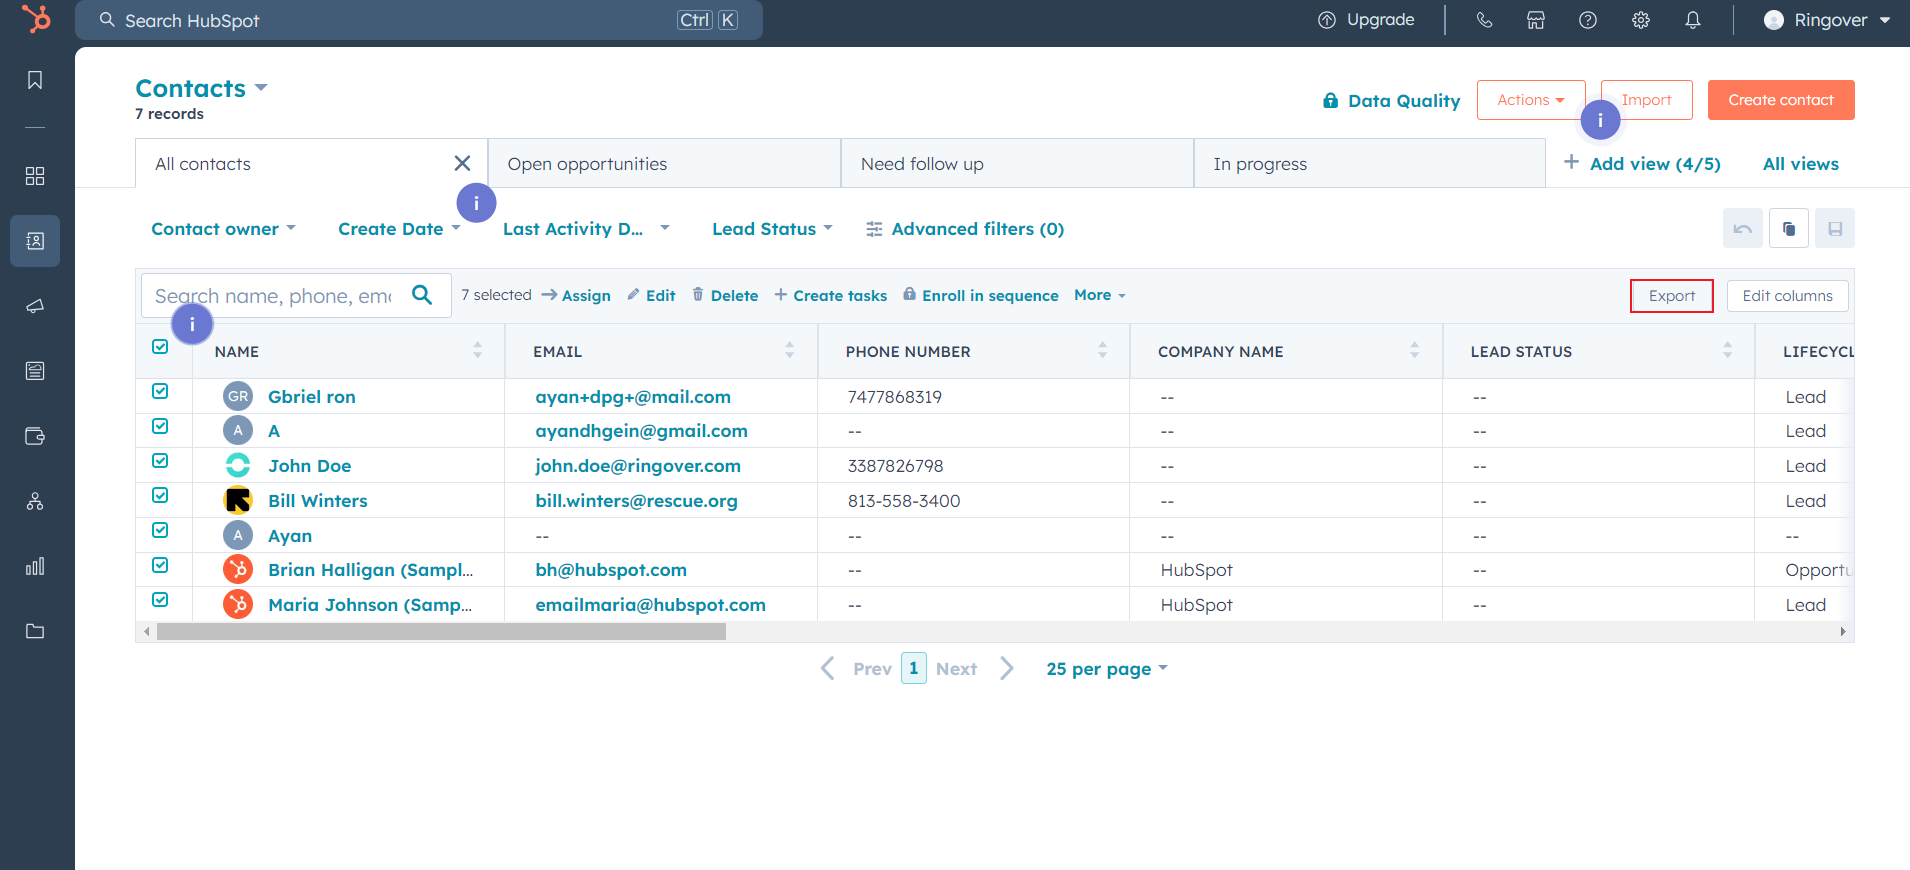Click the Import button

click(x=1647, y=100)
